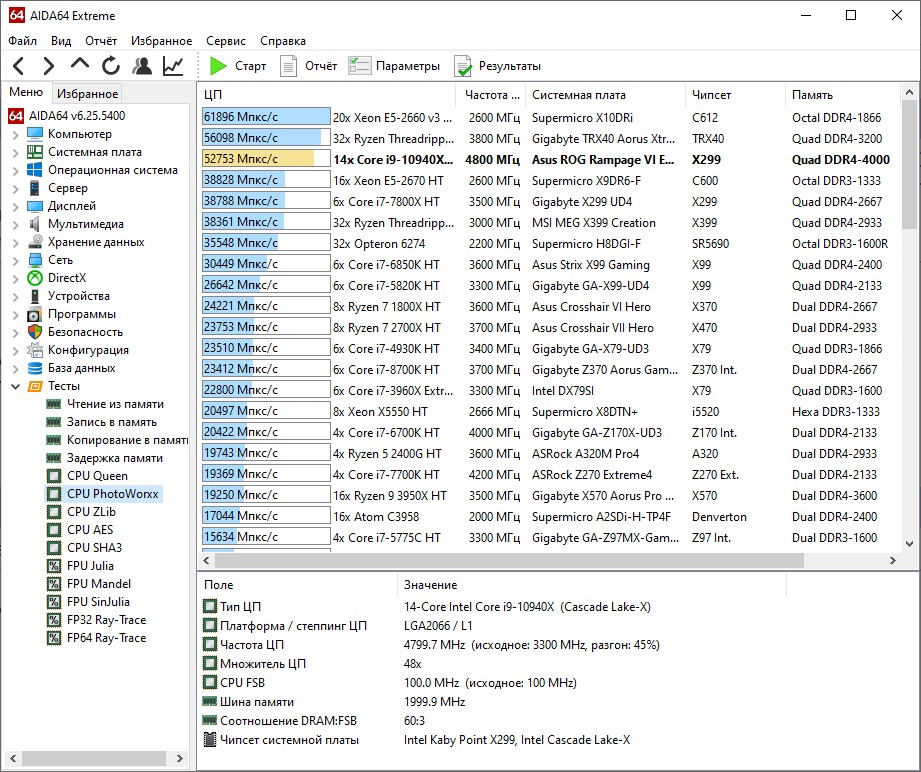Image resolution: width=921 pixels, height=772 pixels.
Task: Click the results list horizontal scrollbar right arrow
Action: coord(893,560)
